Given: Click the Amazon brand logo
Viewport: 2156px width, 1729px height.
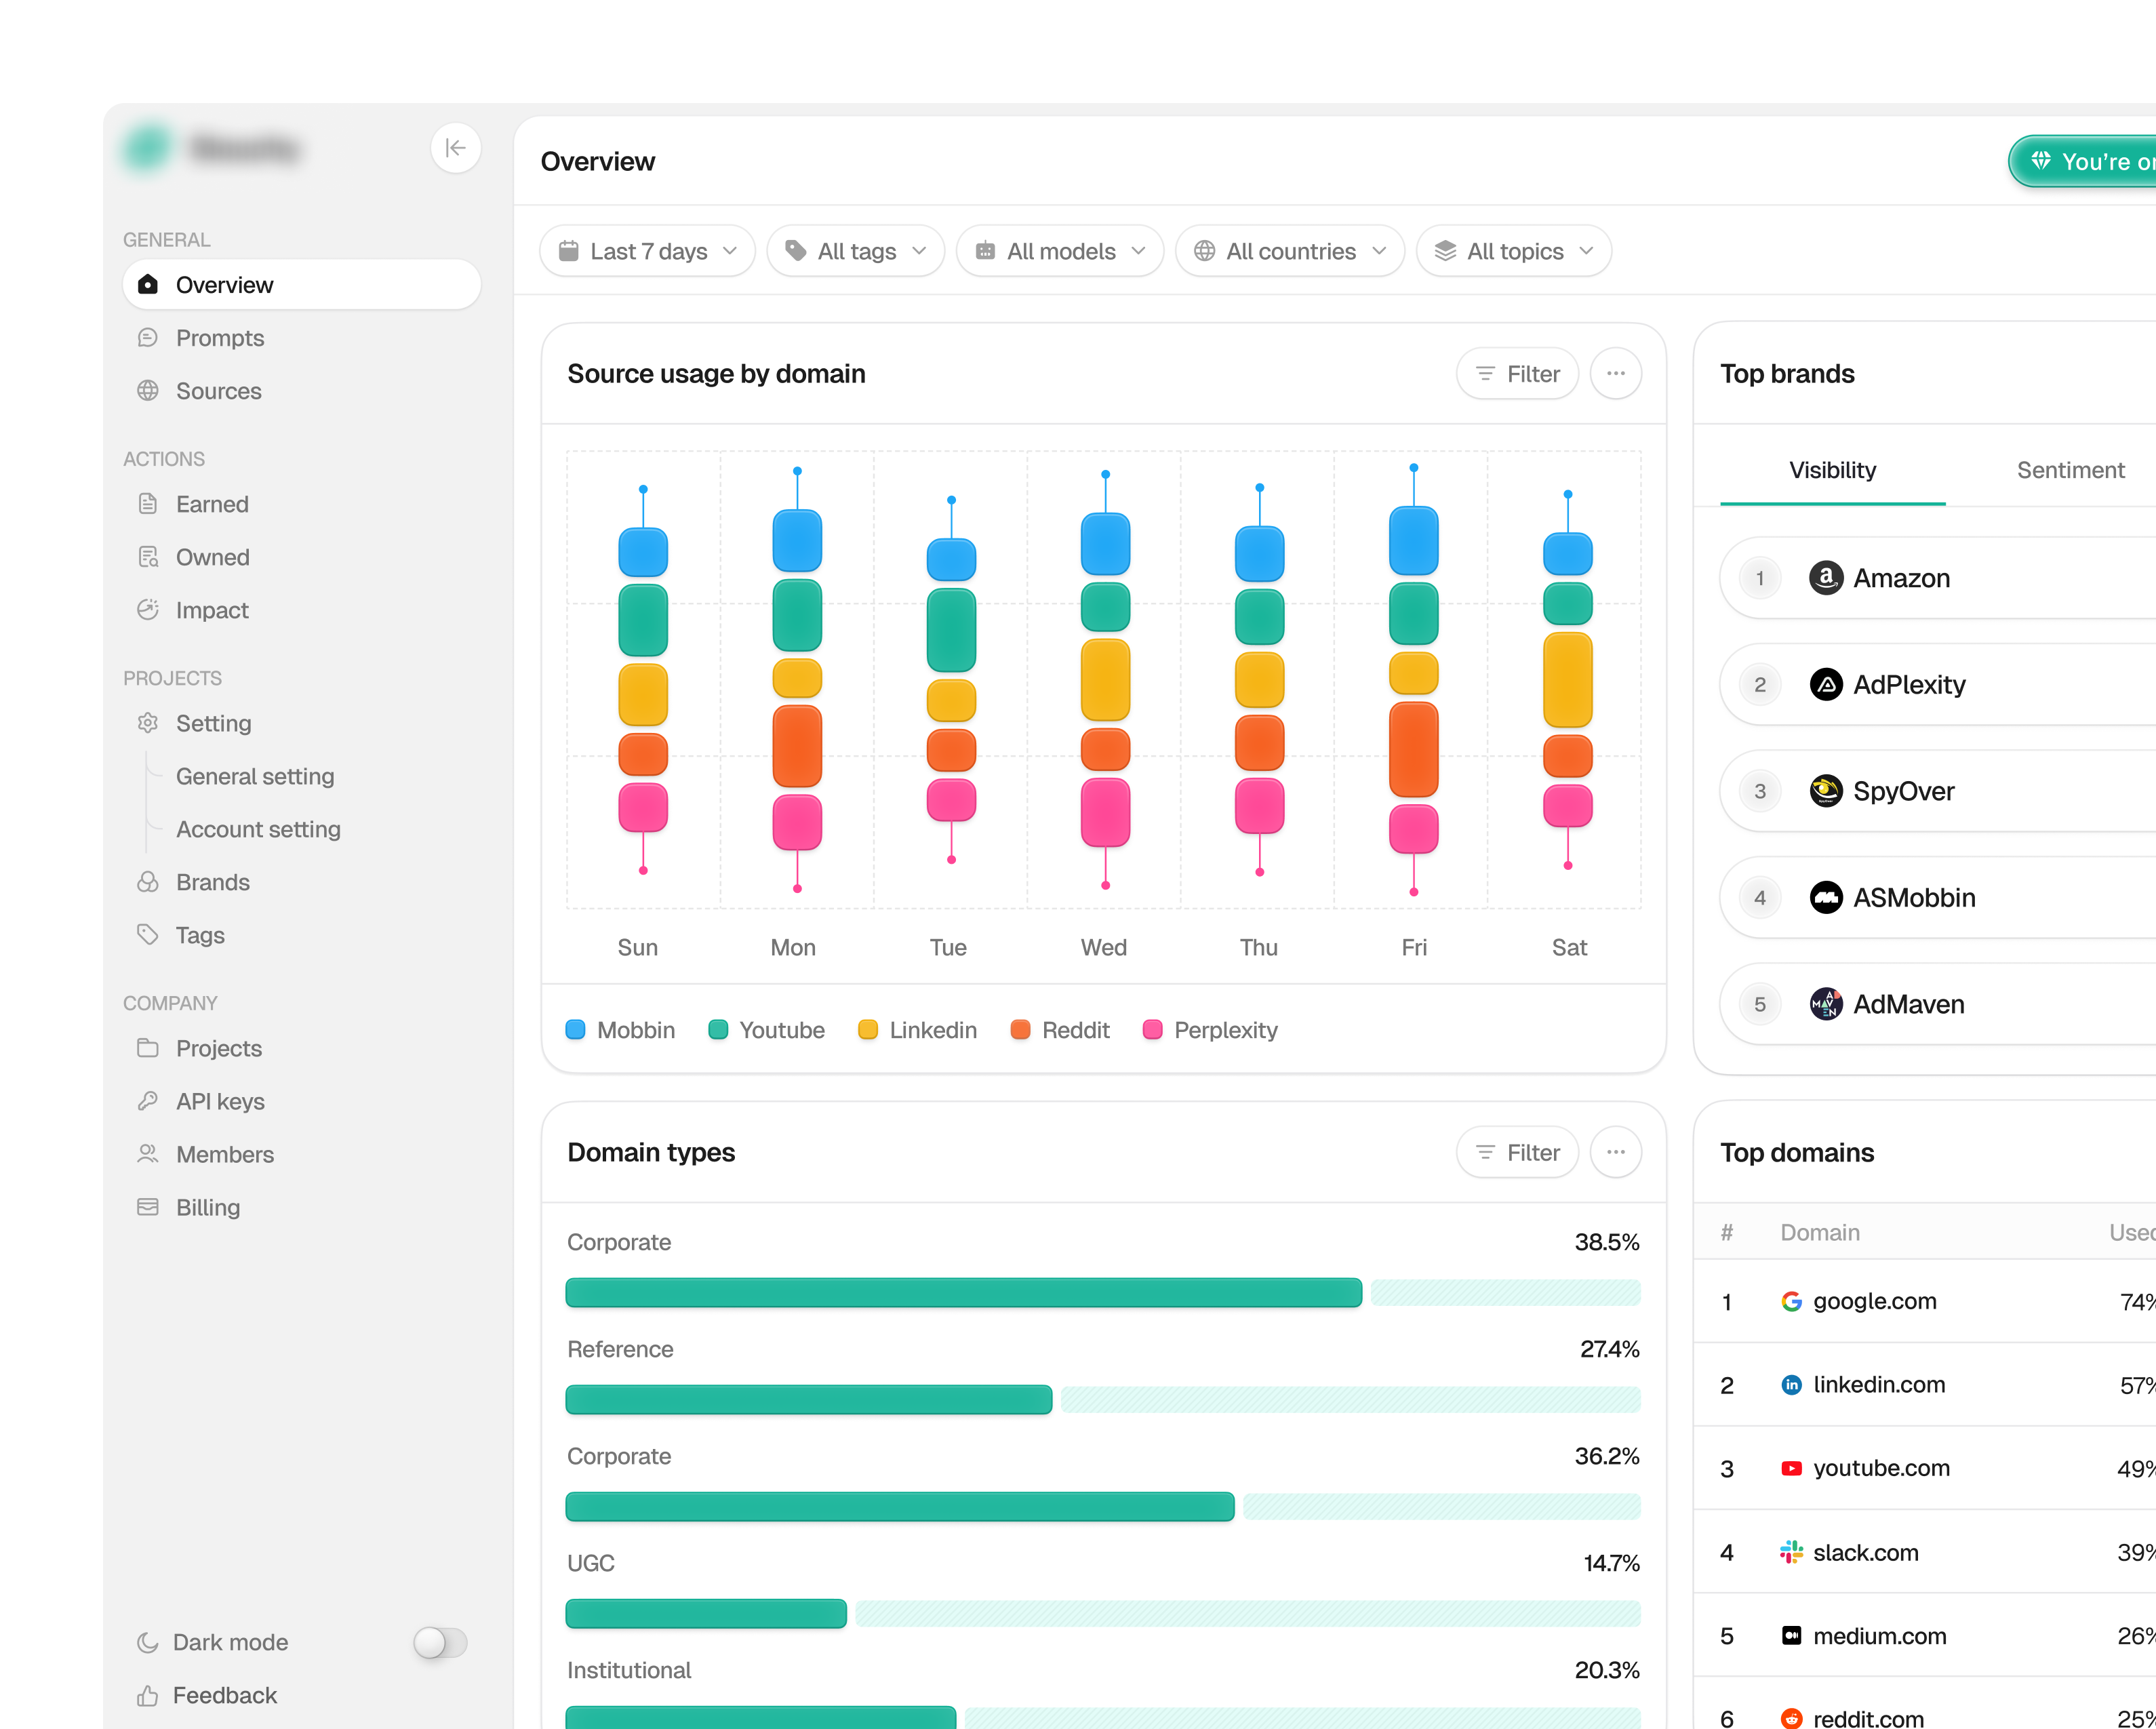Looking at the screenshot, I should pos(1826,578).
